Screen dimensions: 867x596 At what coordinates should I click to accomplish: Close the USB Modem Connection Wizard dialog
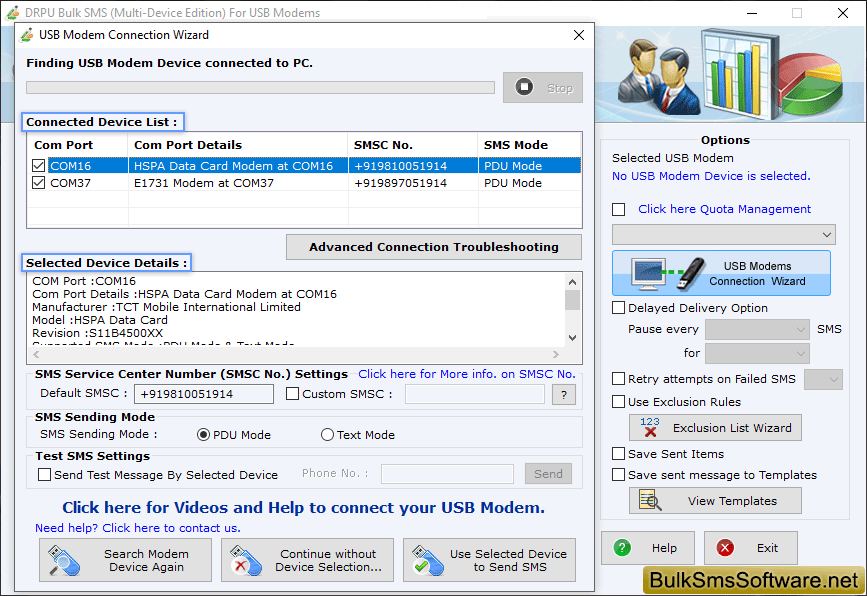[578, 35]
